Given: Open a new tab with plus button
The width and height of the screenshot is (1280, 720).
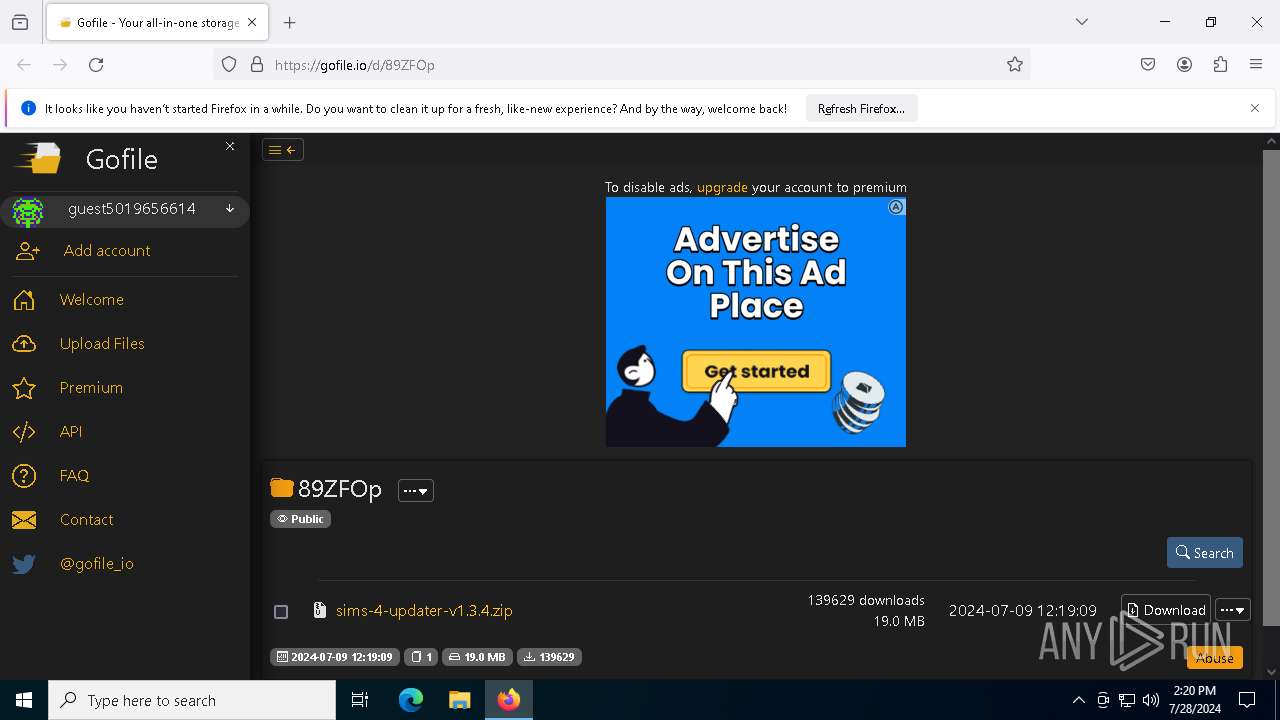Looking at the screenshot, I should [x=290, y=22].
